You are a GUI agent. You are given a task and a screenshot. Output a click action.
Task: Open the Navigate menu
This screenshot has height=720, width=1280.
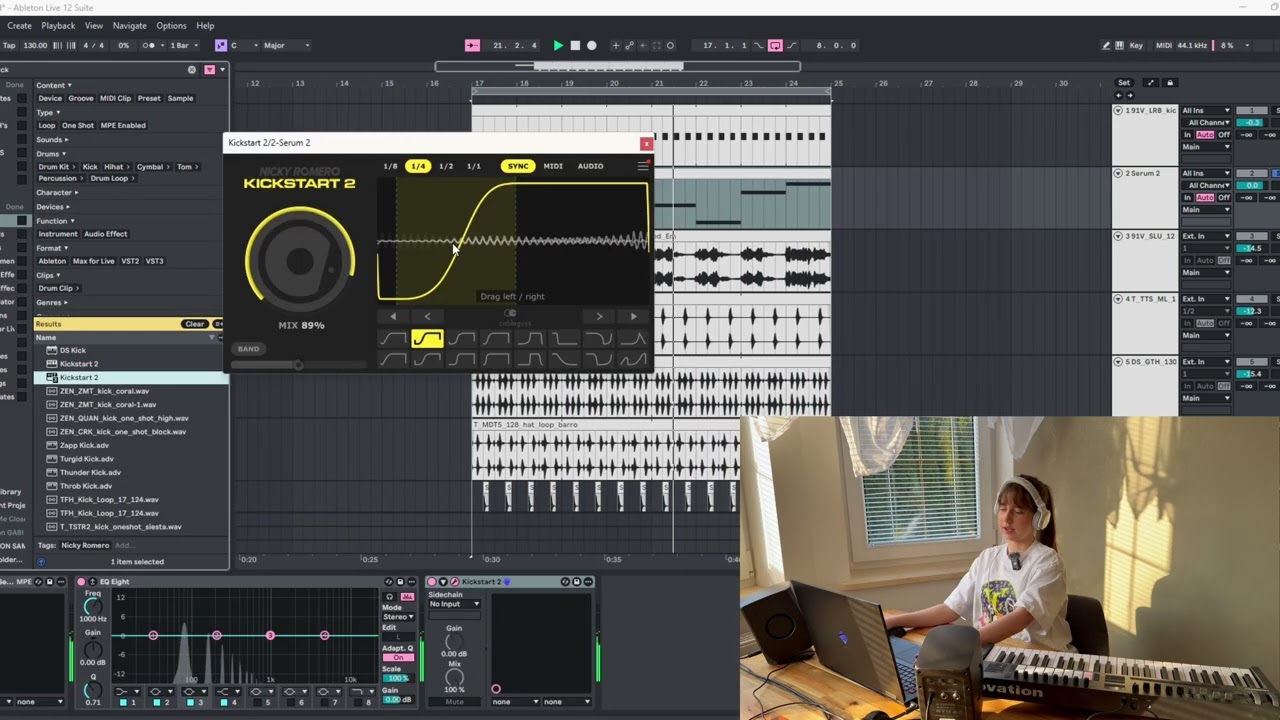click(x=130, y=26)
